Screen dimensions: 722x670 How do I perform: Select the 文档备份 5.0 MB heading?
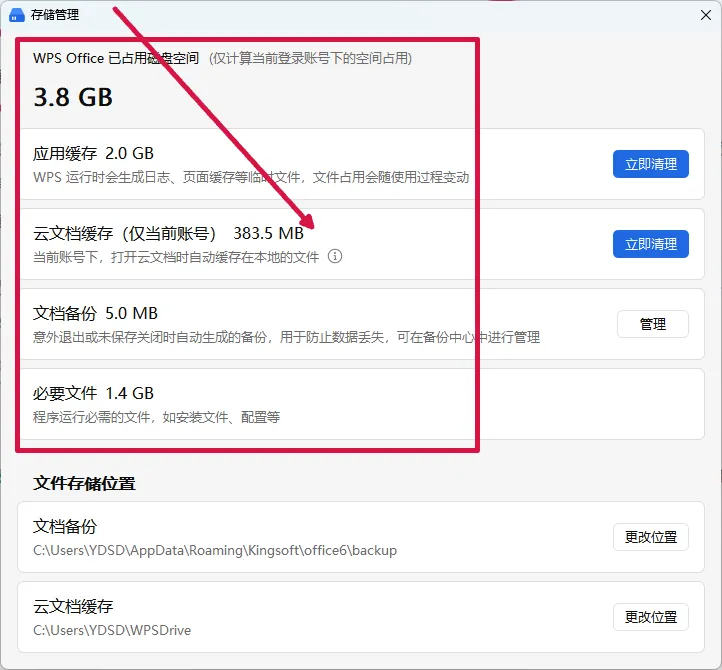tap(95, 314)
